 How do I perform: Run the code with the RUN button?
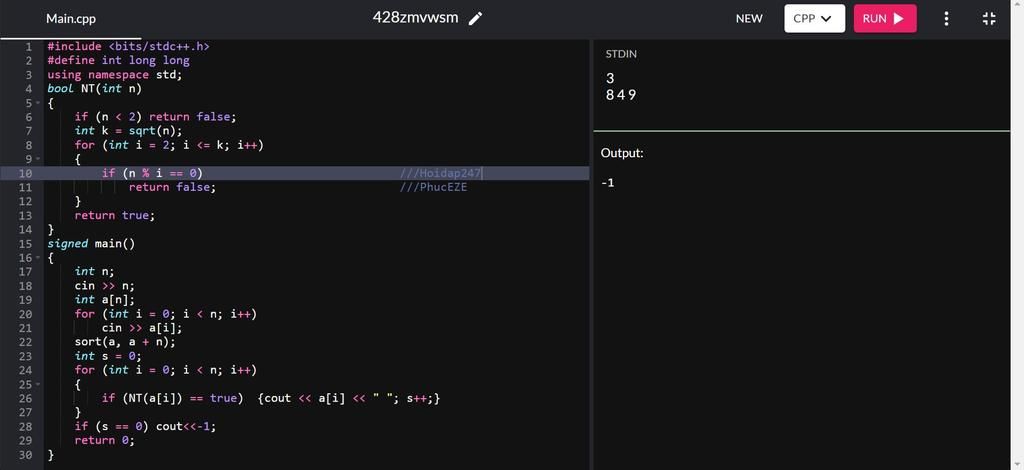point(885,18)
